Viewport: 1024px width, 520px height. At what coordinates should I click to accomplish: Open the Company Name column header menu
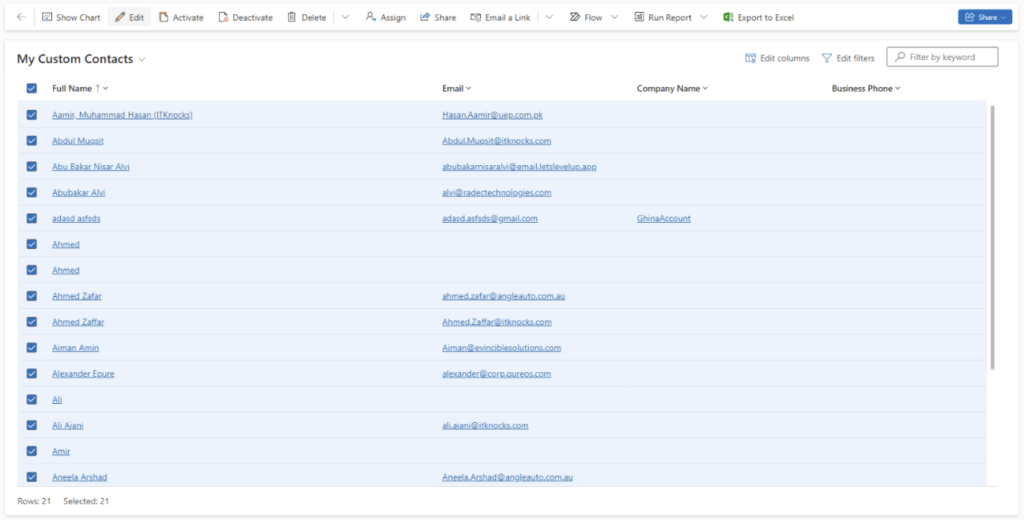click(671, 89)
